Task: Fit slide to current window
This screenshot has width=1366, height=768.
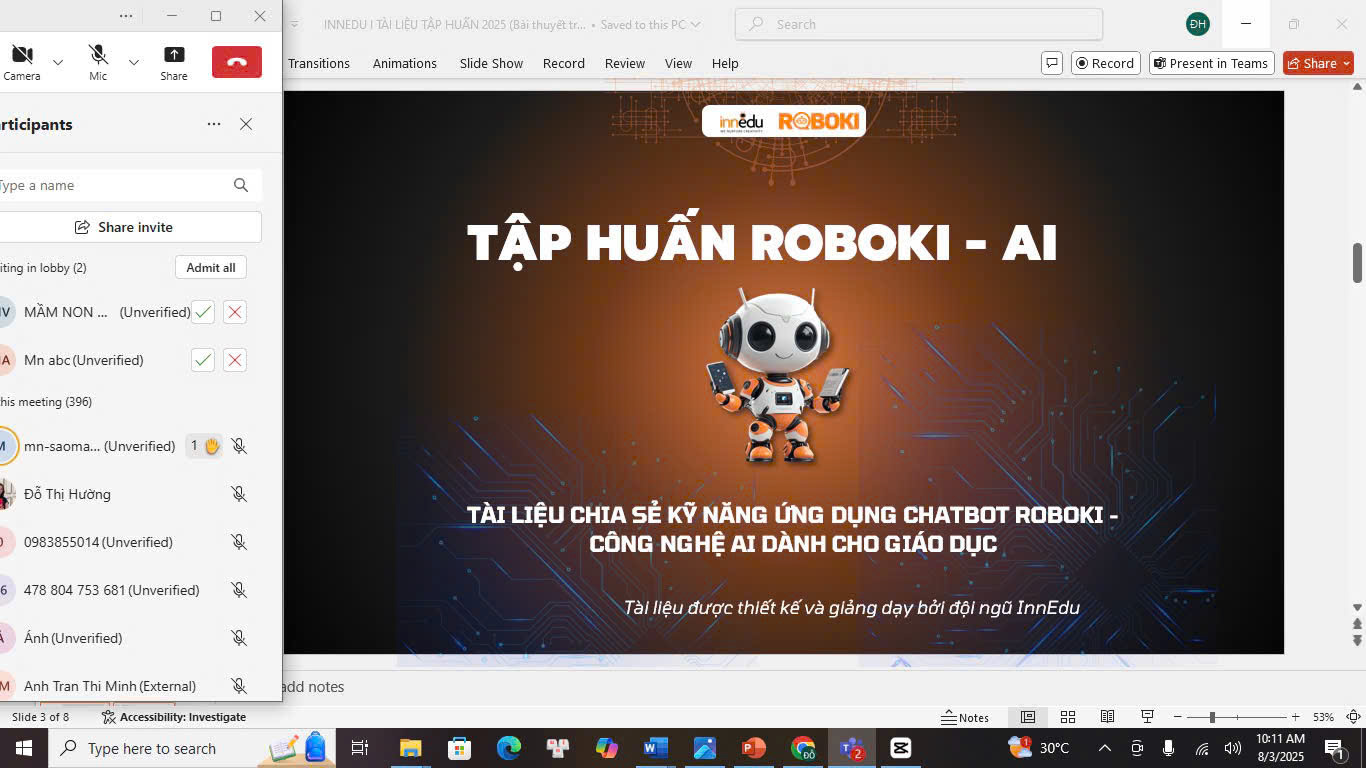Action: click(x=1353, y=717)
